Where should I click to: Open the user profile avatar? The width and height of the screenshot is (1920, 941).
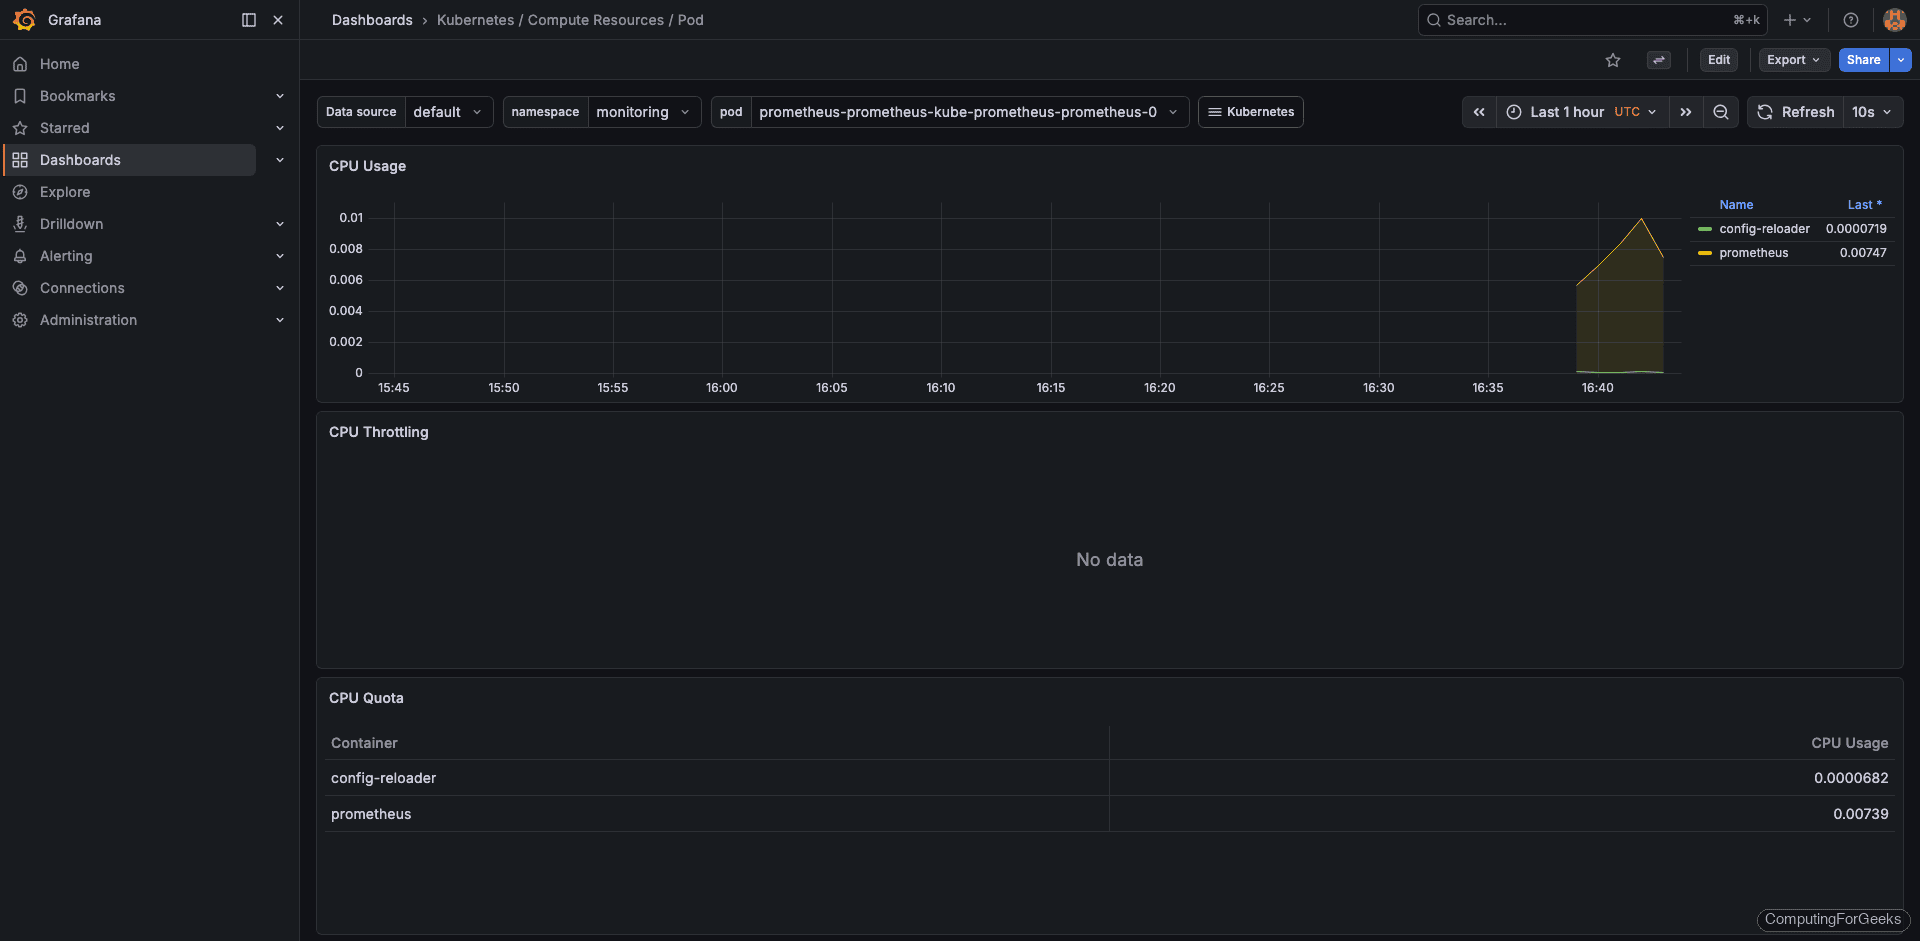(x=1894, y=20)
